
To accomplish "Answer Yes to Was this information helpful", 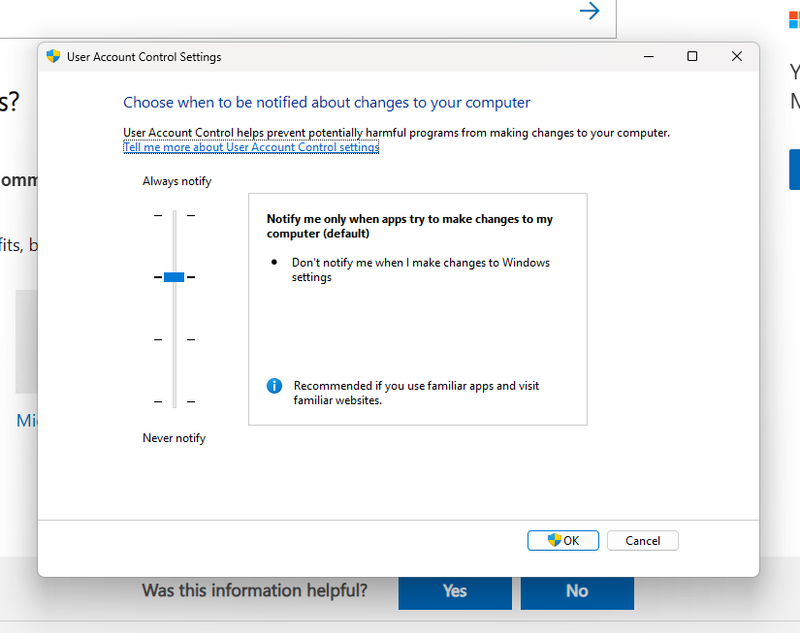I will (x=455, y=591).
